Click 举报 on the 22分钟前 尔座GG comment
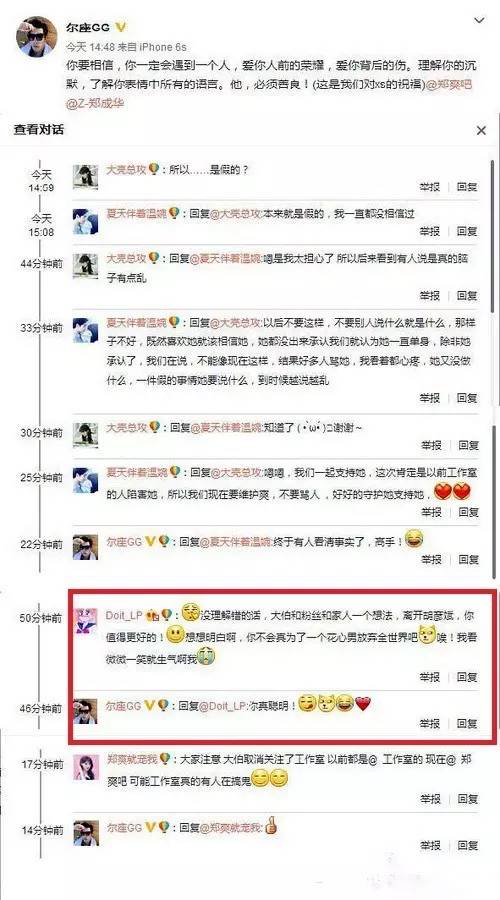 point(430,559)
